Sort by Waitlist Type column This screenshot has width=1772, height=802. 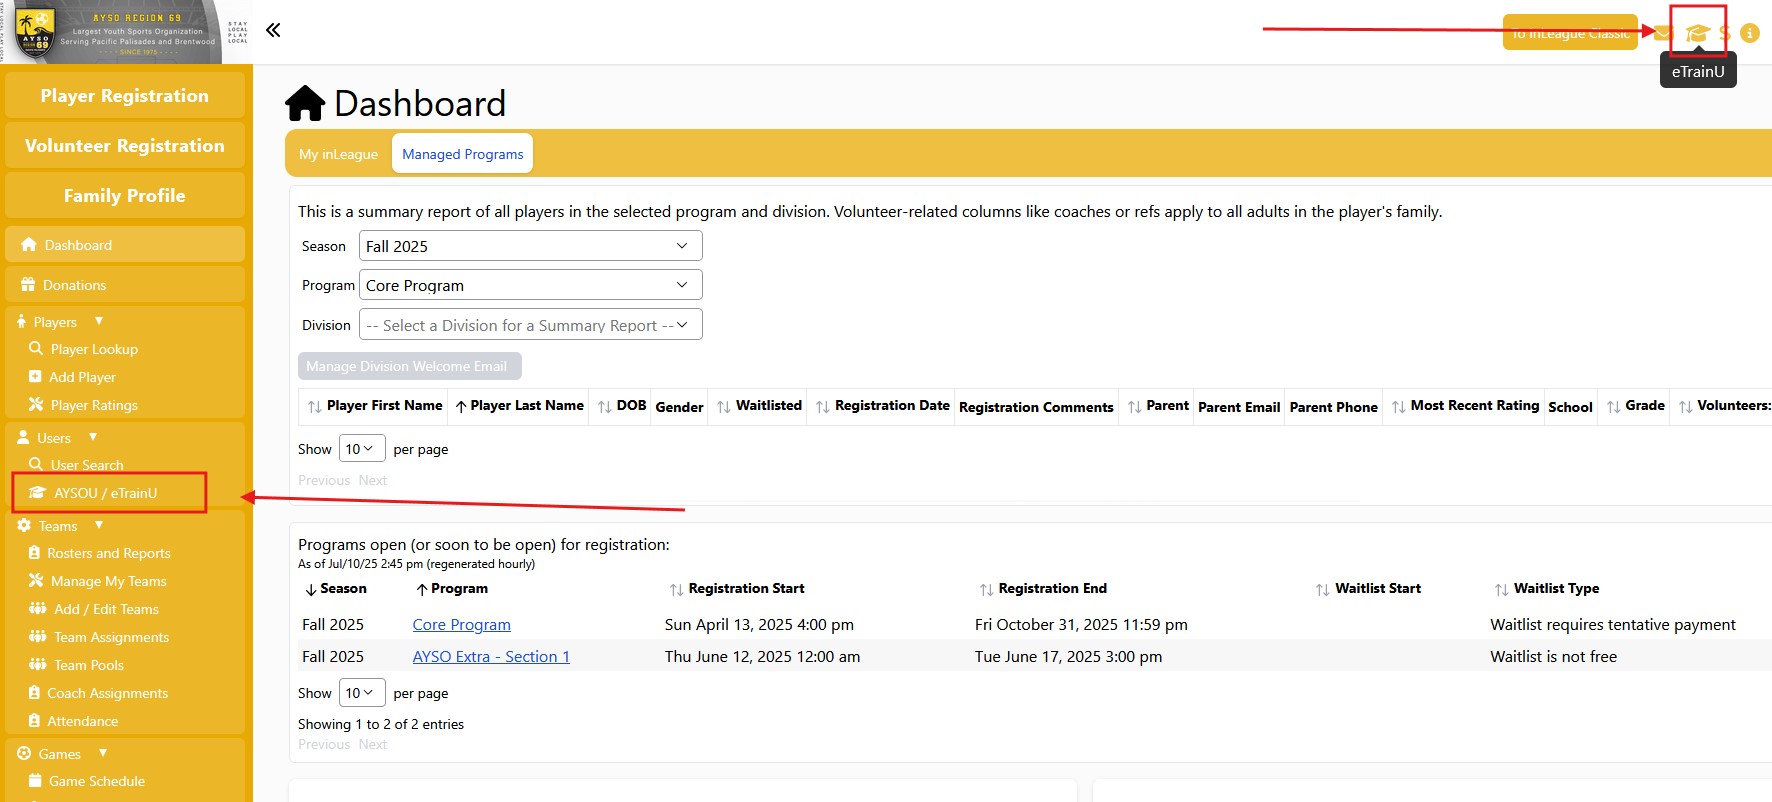[1555, 589]
